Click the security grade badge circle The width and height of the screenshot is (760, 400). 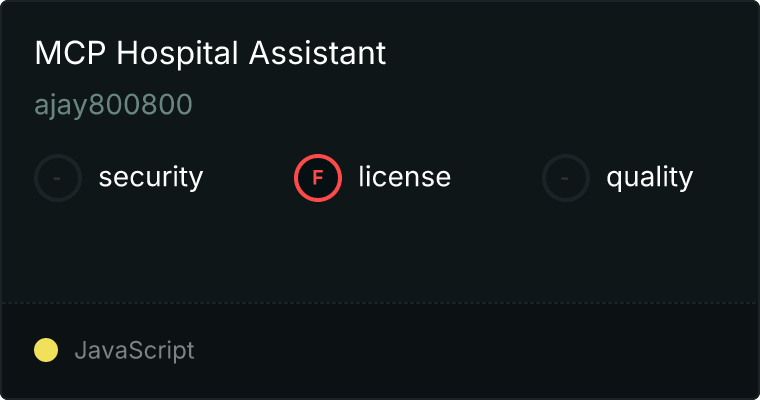click(x=58, y=178)
